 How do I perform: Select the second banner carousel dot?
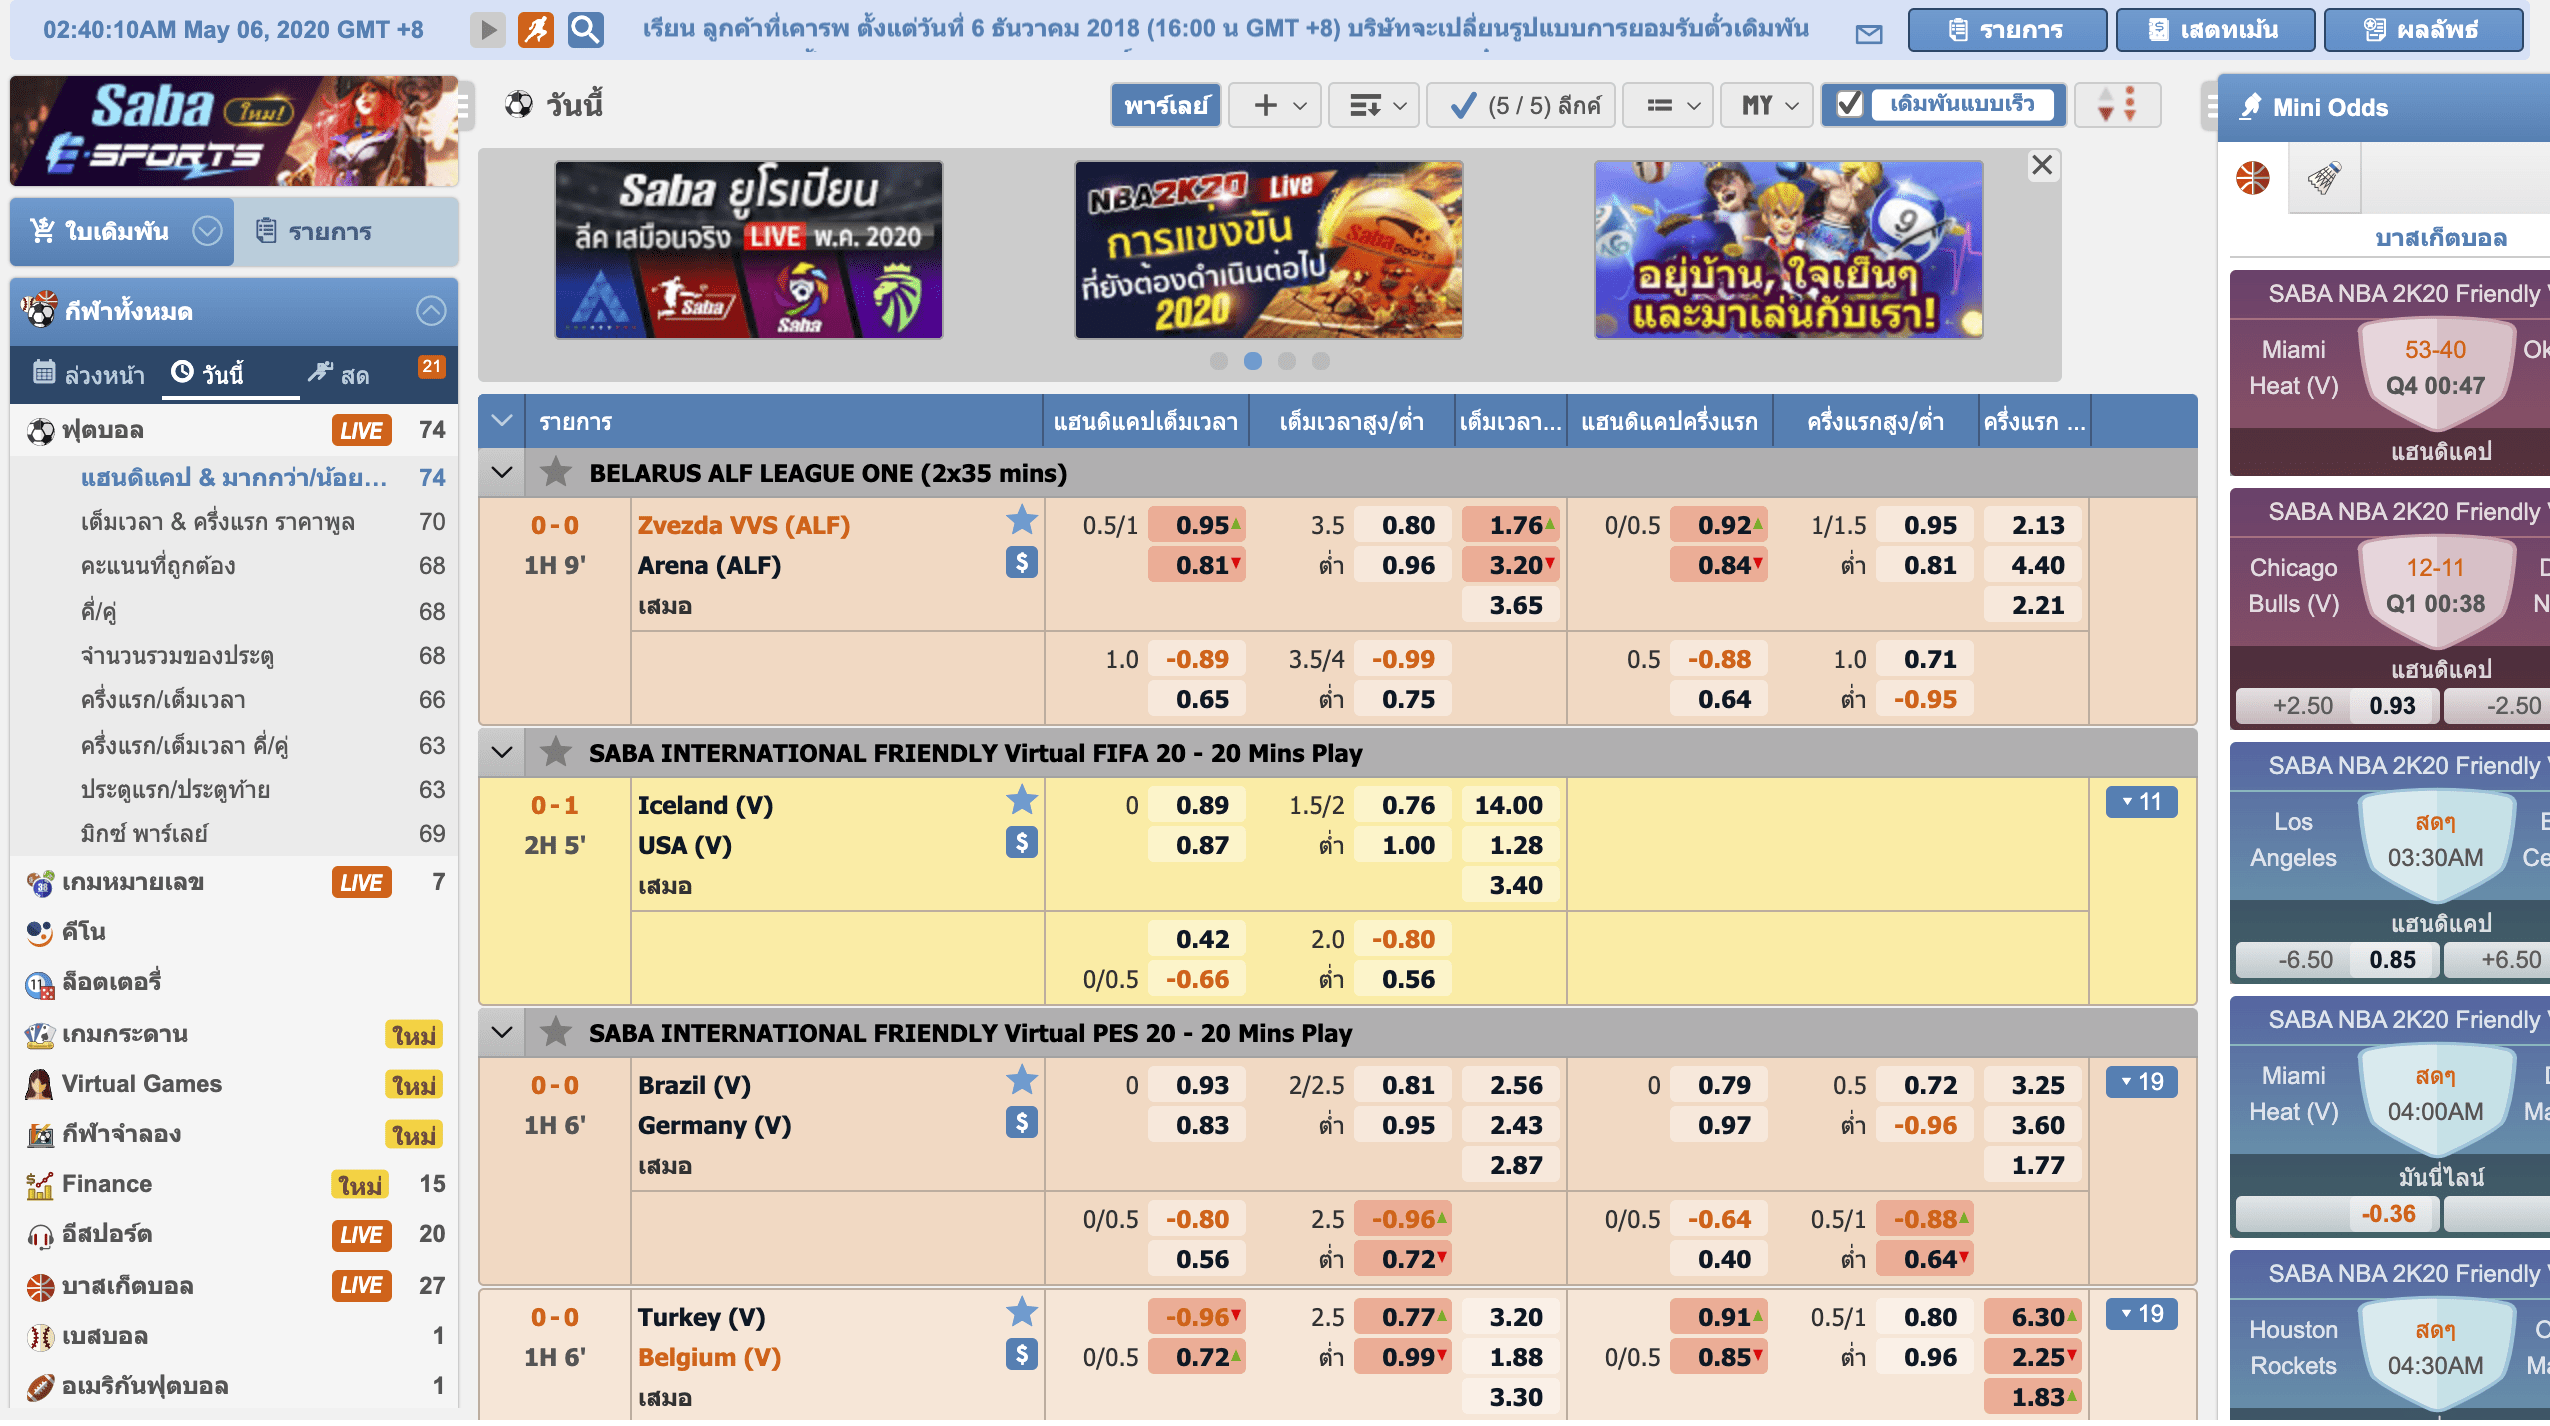click(x=1253, y=361)
